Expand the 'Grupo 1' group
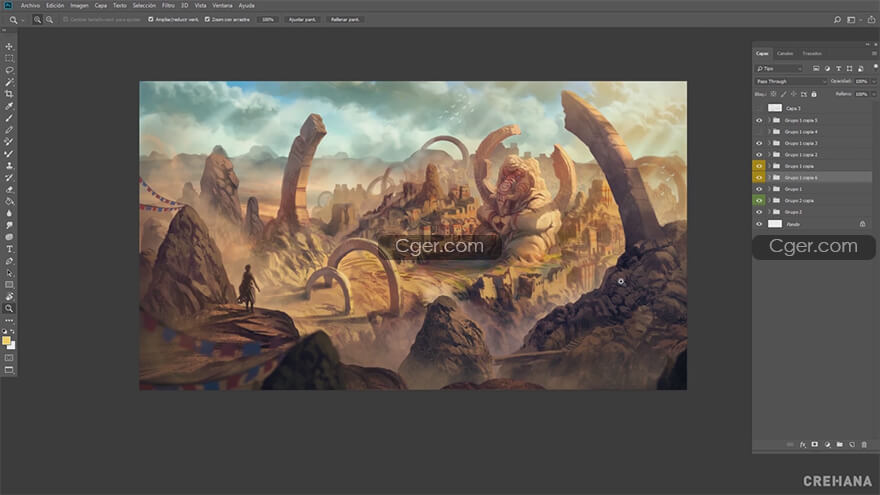The width and height of the screenshot is (880, 495). pyautogui.click(x=769, y=189)
